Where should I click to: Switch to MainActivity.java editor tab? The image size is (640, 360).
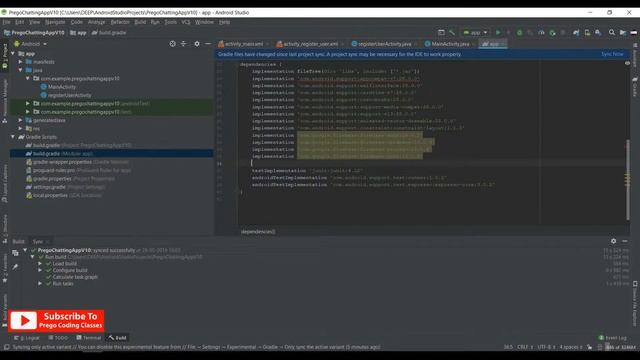(x=450, y=44)
